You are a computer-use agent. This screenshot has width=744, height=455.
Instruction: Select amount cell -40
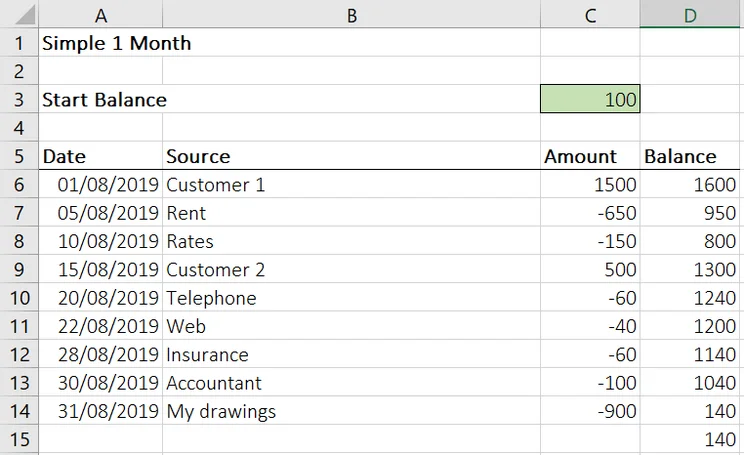590,325
